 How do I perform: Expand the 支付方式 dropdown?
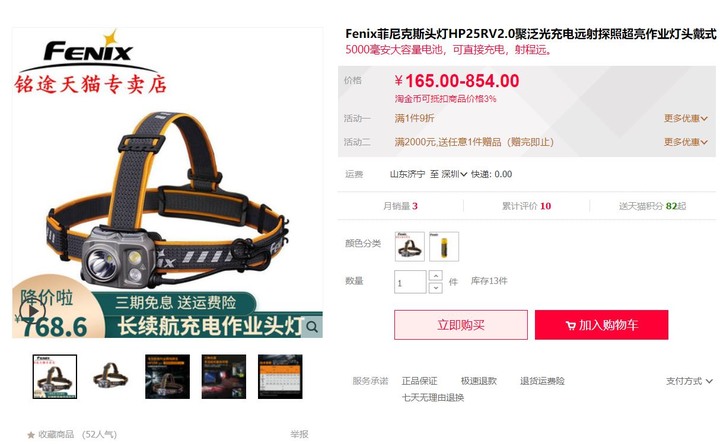689,381
